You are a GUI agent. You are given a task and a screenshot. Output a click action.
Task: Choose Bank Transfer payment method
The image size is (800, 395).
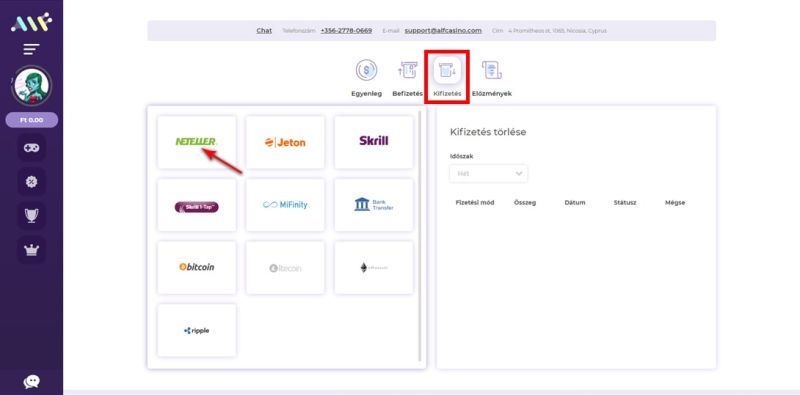tap(373, 205)
